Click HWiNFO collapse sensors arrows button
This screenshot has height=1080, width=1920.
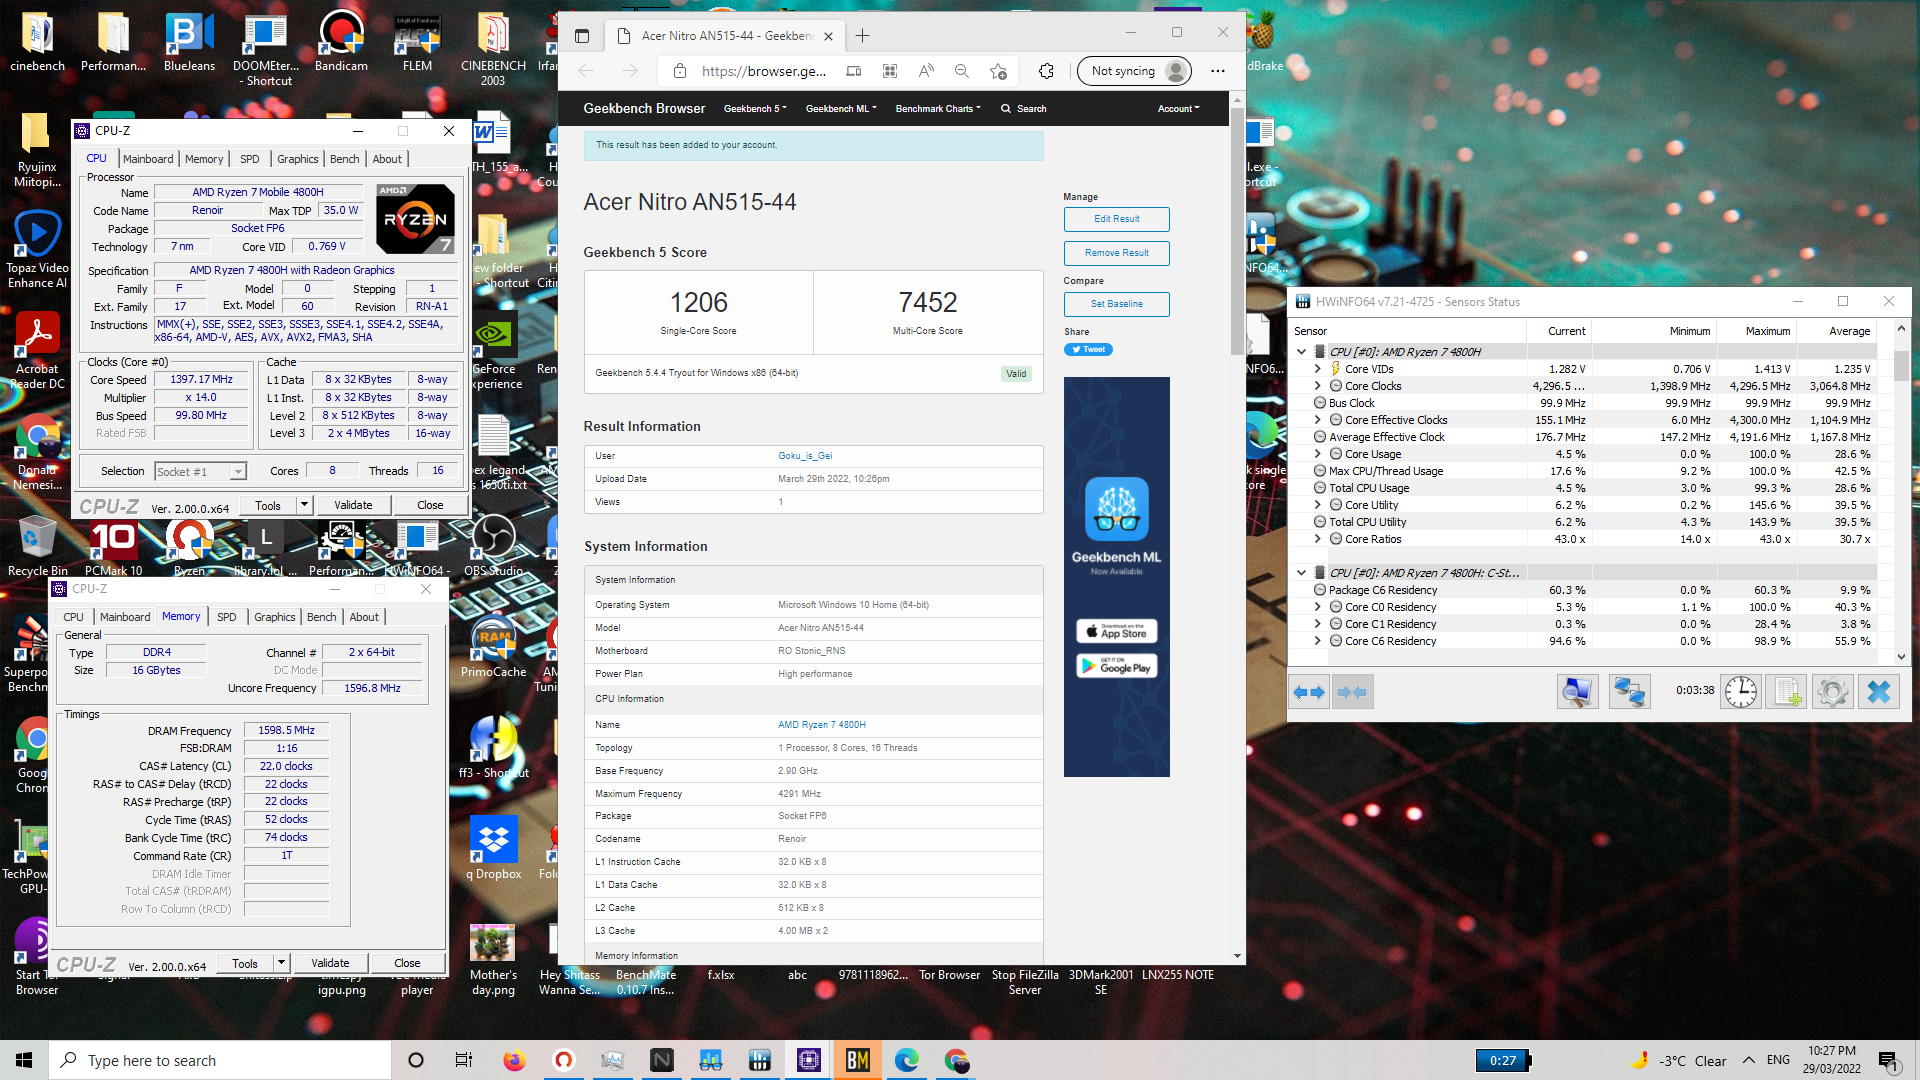1352,692
